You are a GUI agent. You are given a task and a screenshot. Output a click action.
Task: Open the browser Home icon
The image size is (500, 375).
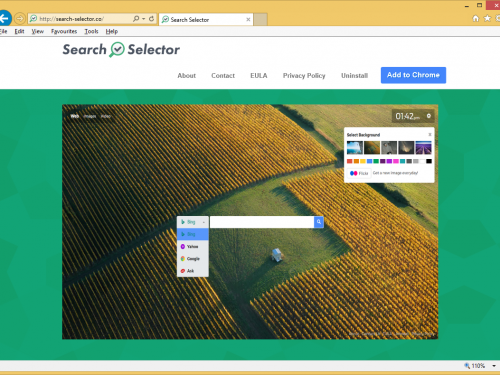click(x=476, y=18)
